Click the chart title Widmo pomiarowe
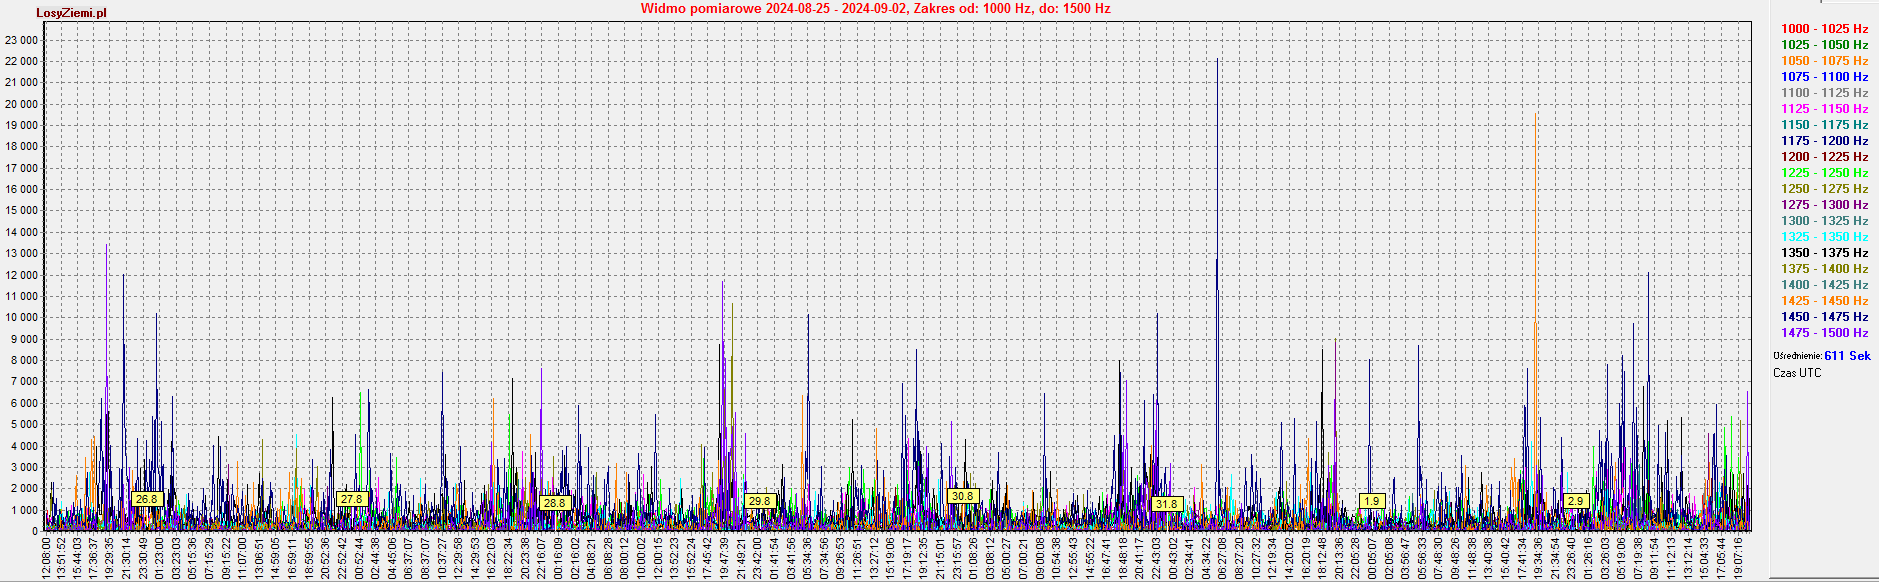 [875, 9]
